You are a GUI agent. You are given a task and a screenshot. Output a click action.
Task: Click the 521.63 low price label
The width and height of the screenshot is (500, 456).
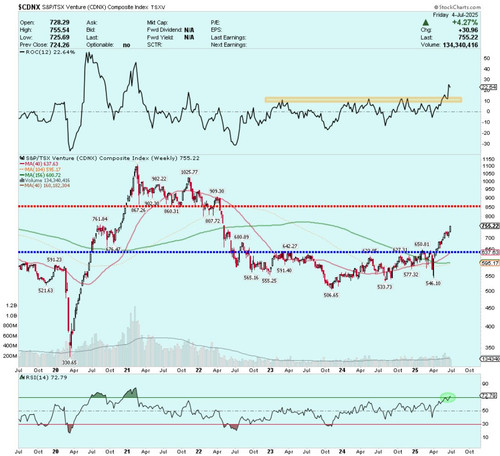46,290
